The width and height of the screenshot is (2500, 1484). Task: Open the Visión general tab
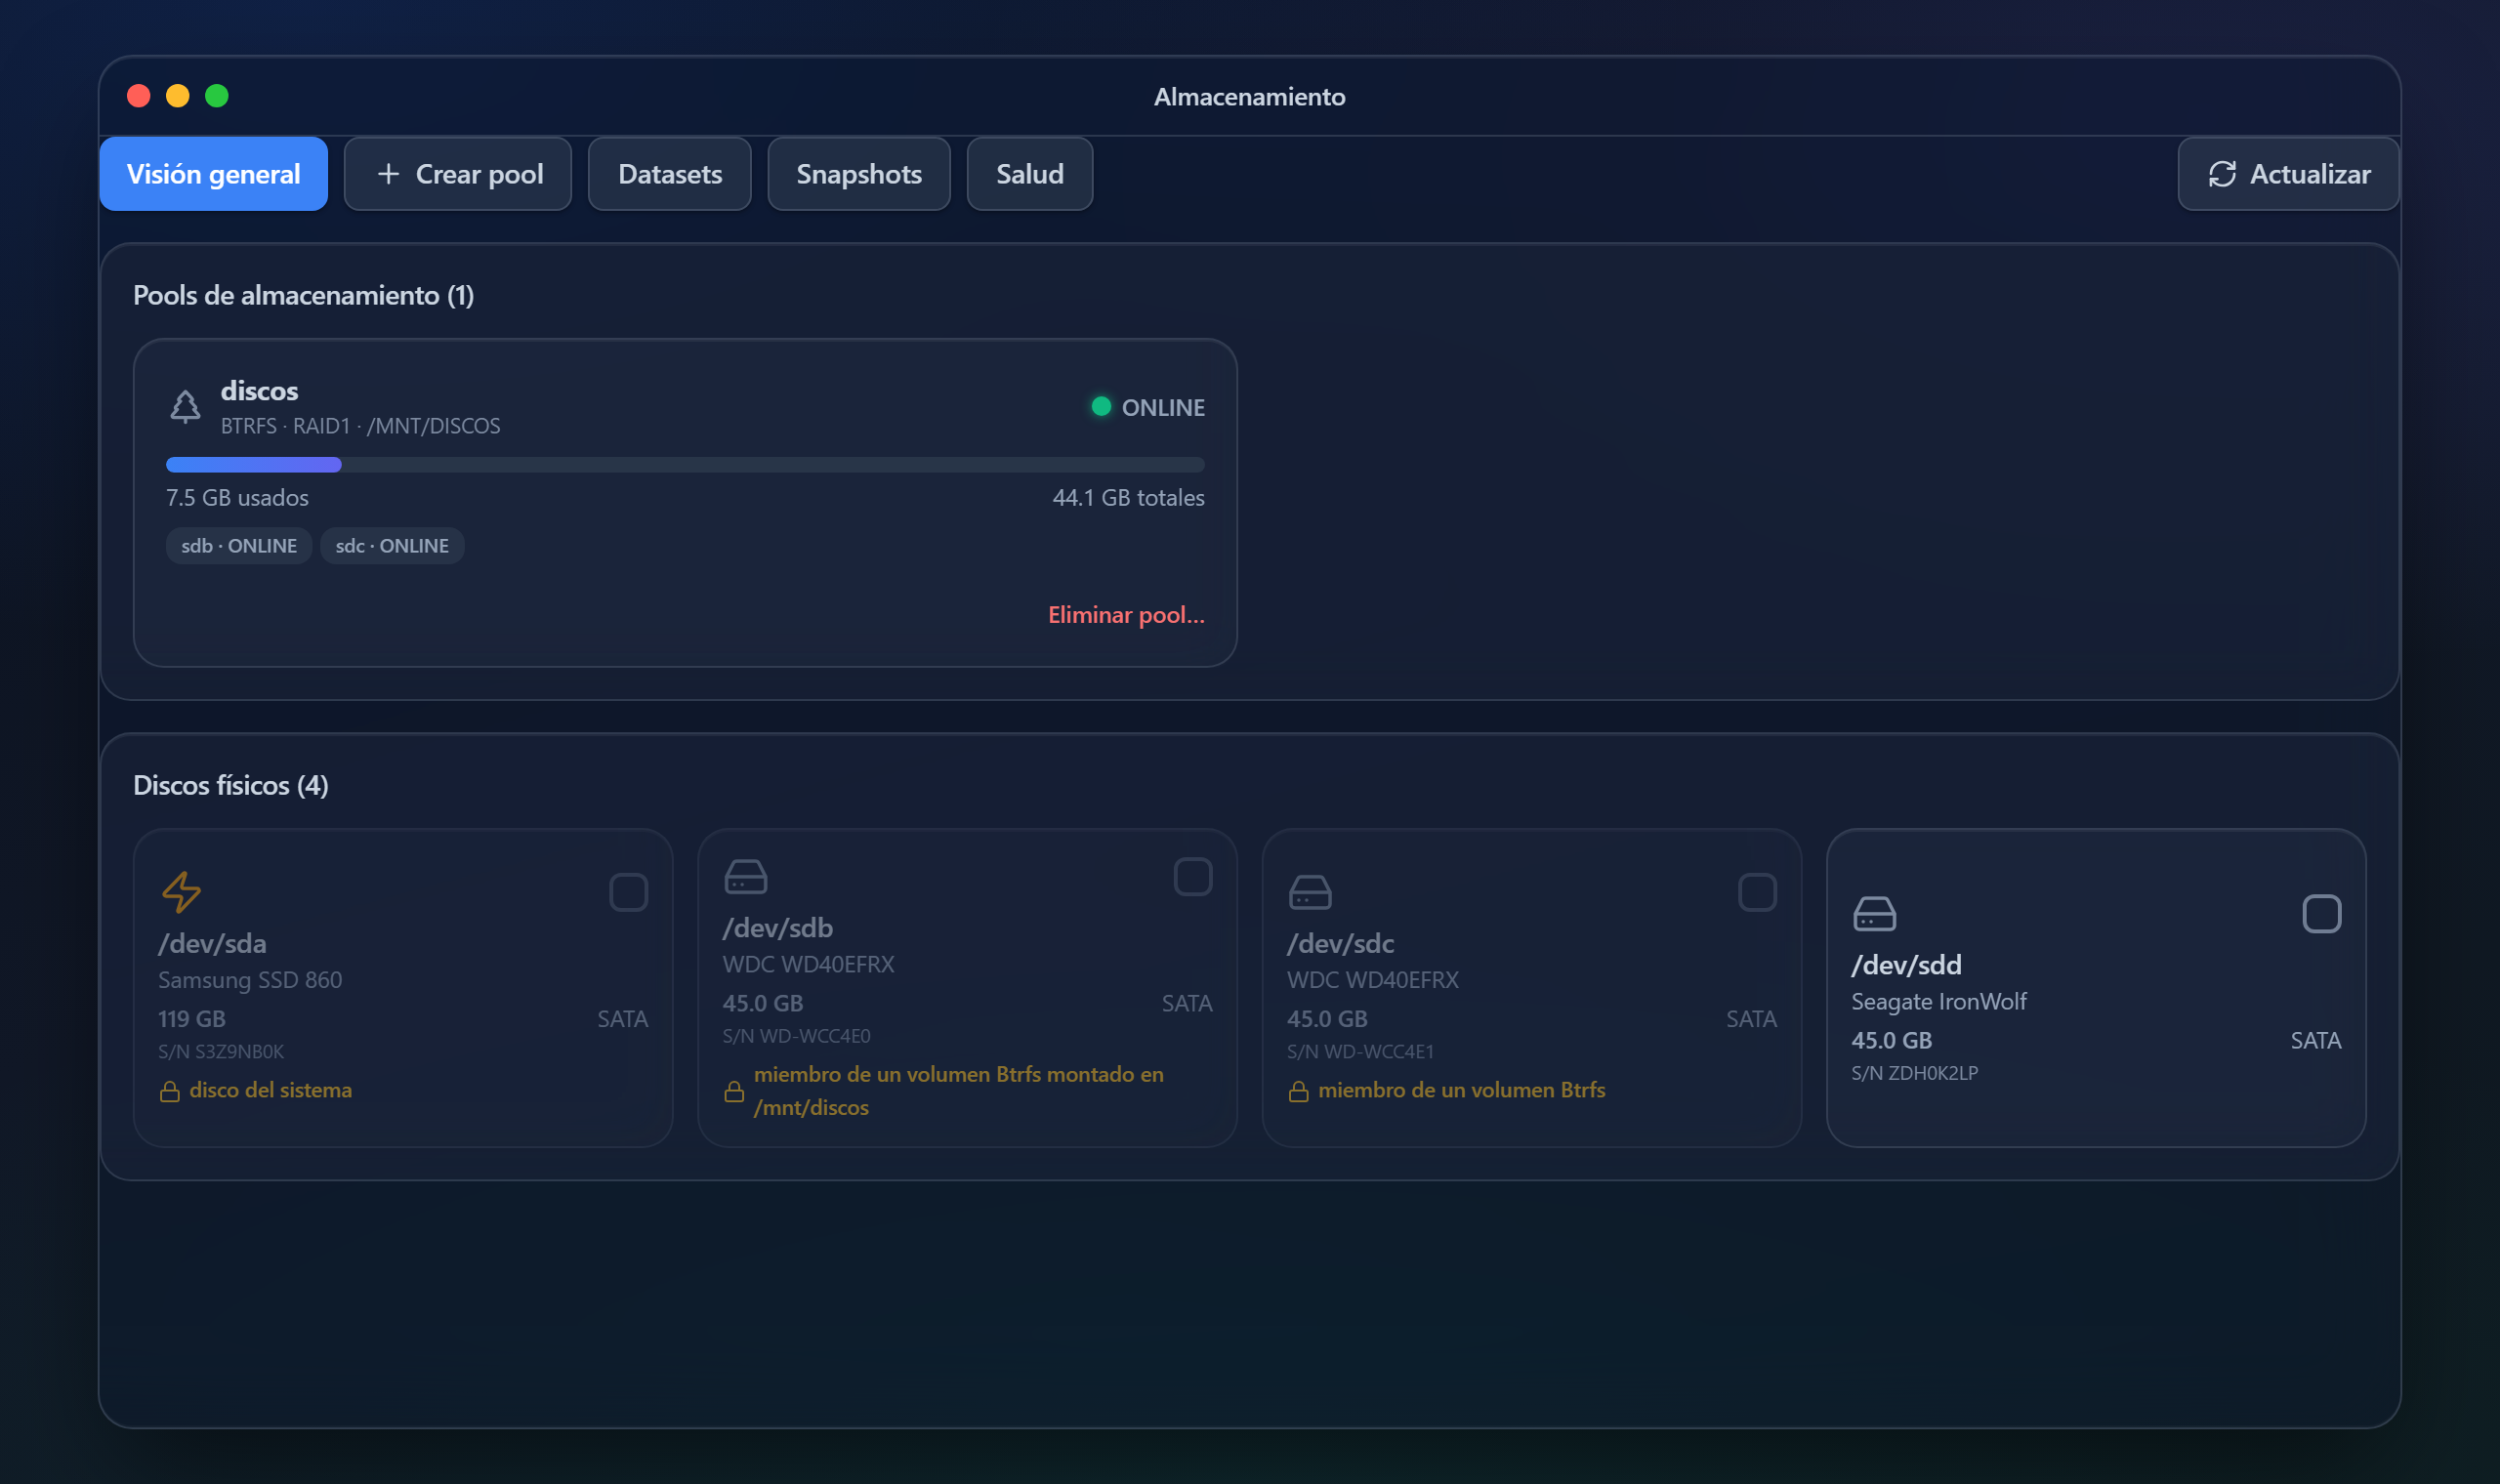(x=214, y=174)
